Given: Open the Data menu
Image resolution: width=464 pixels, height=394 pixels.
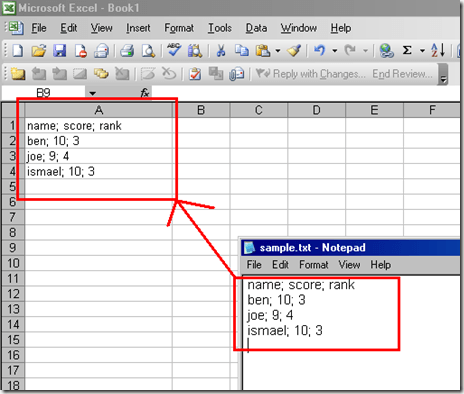Looking at the screenshot, I should pos(256,28).
